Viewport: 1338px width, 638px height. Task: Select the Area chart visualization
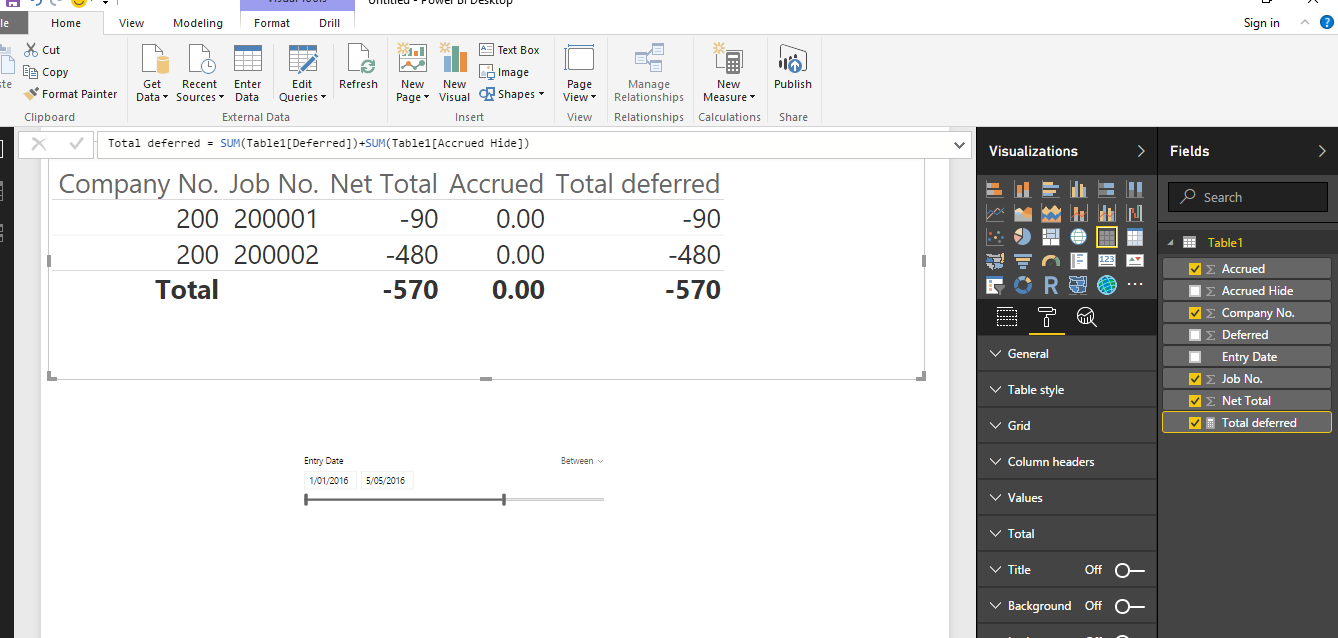[1023, 213]
